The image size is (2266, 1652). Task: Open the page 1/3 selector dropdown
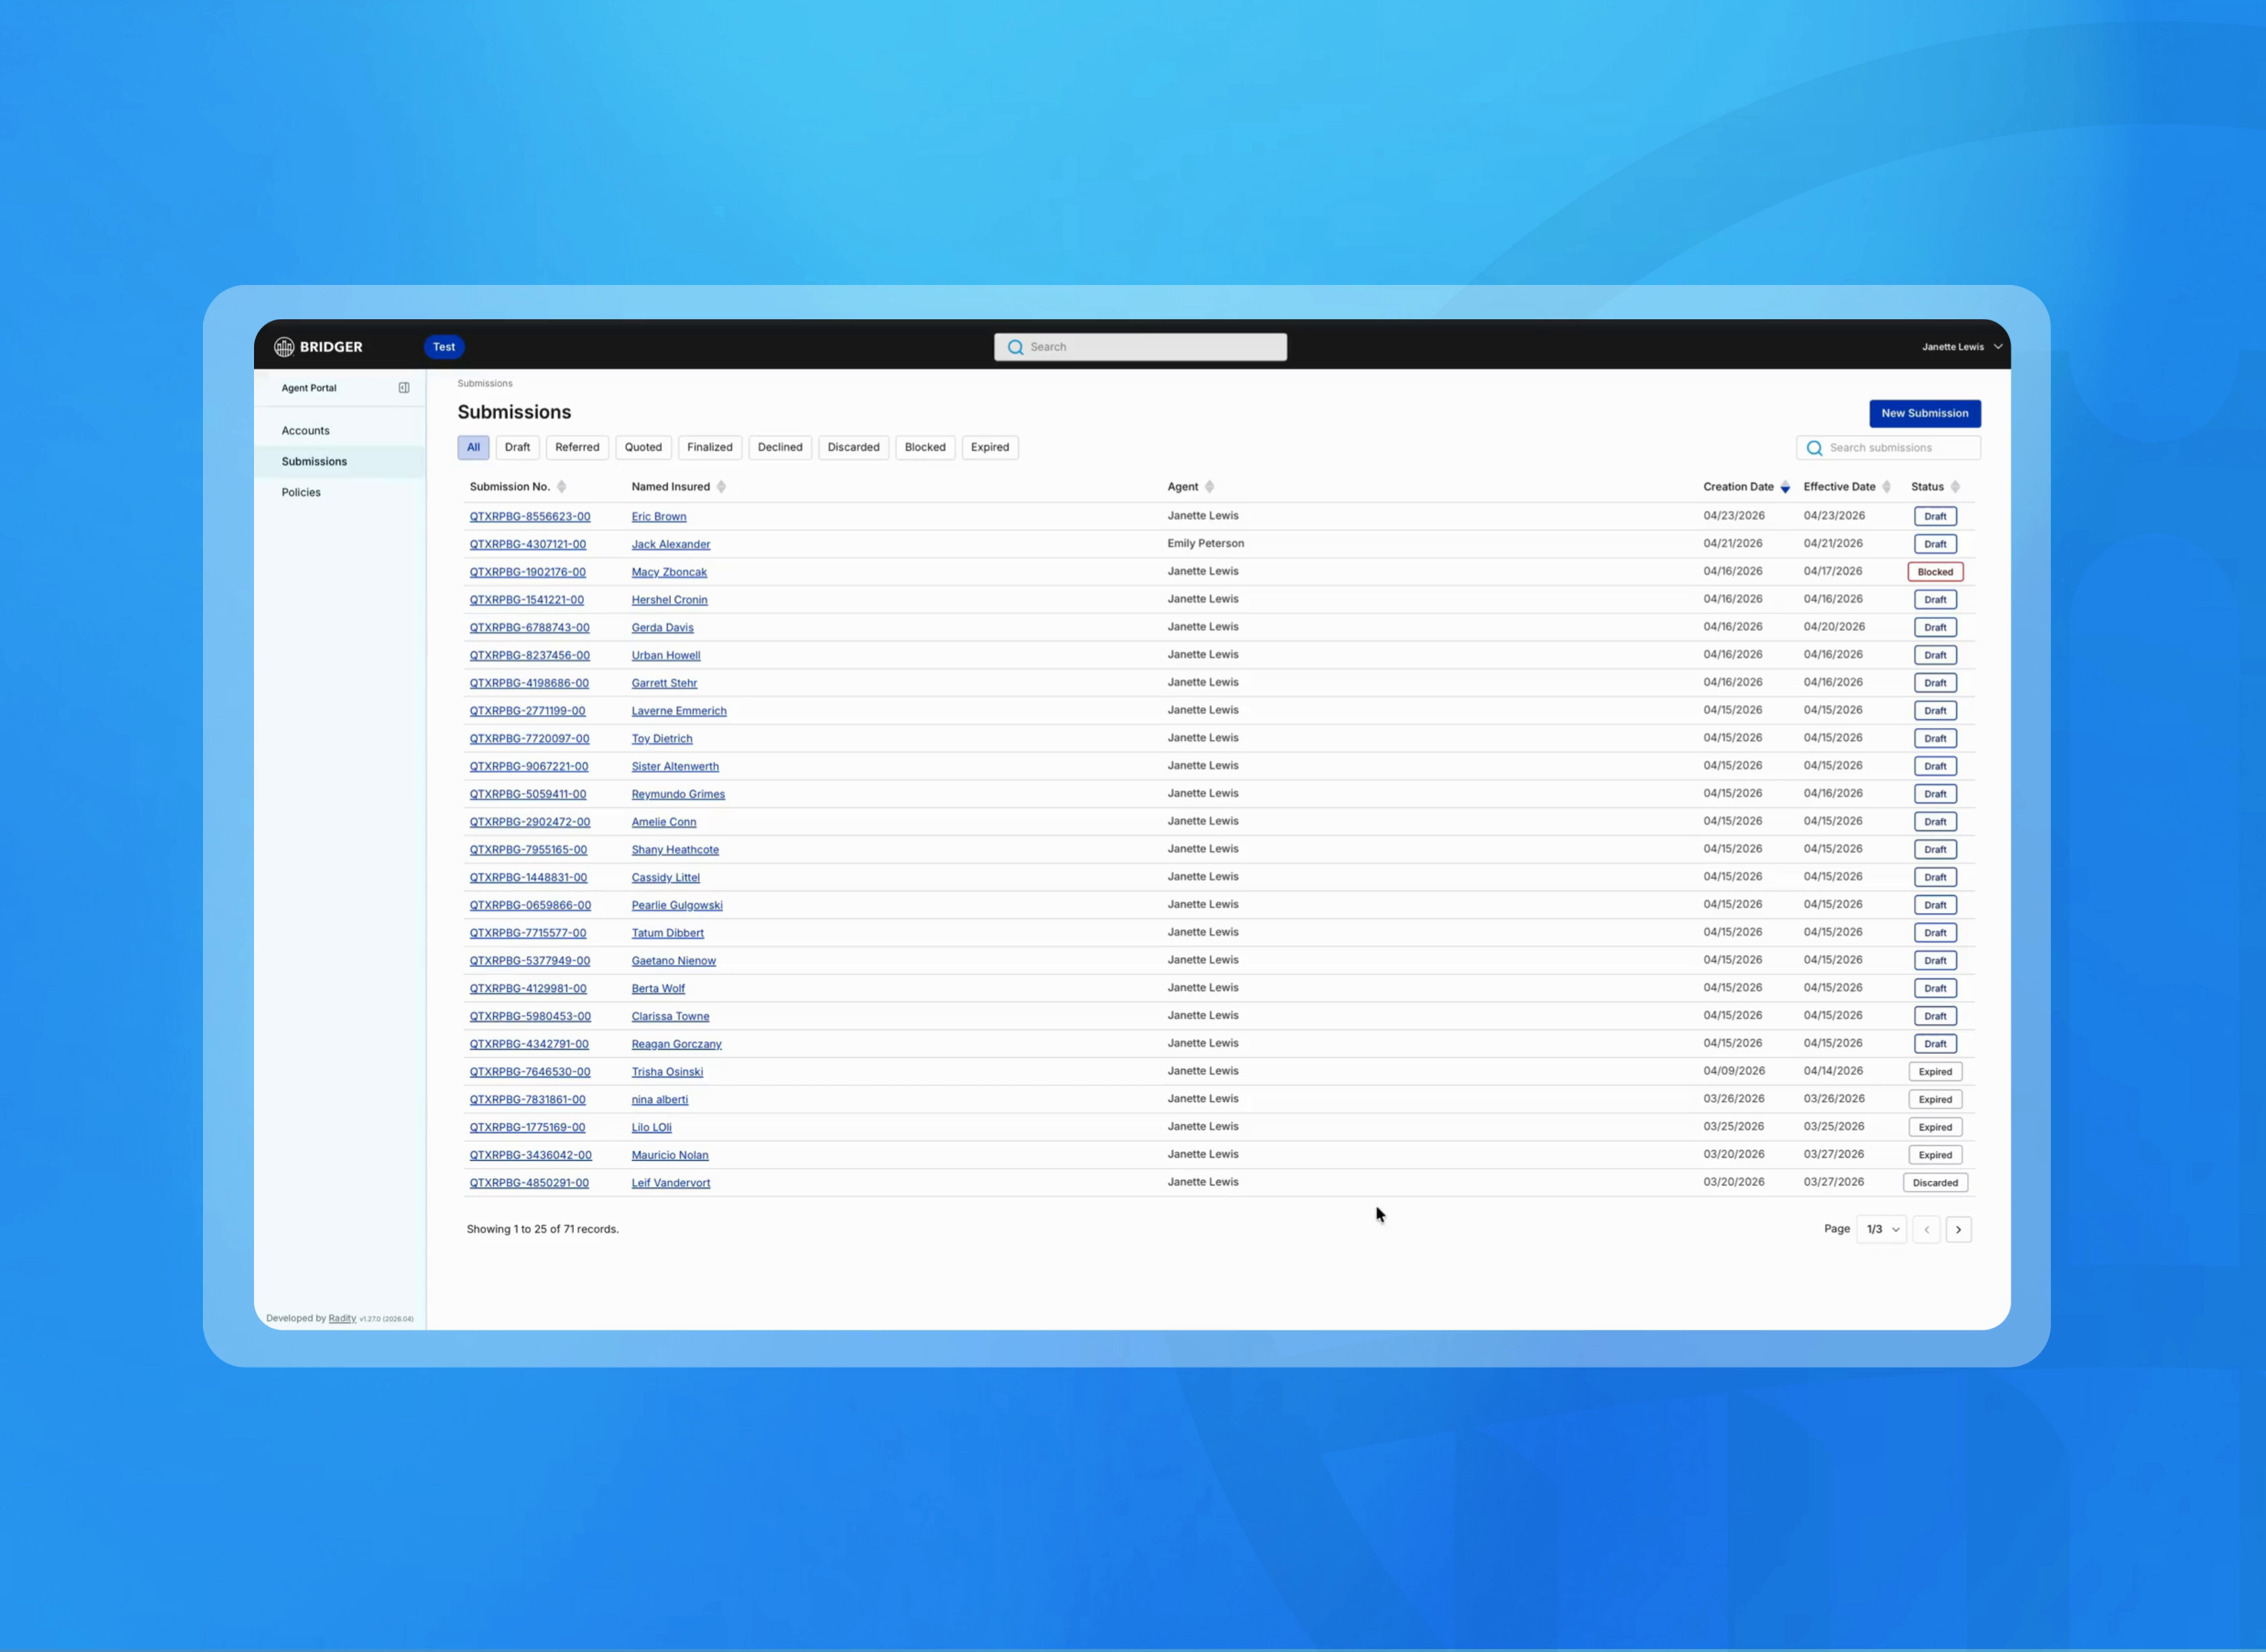[1881, 1229]
